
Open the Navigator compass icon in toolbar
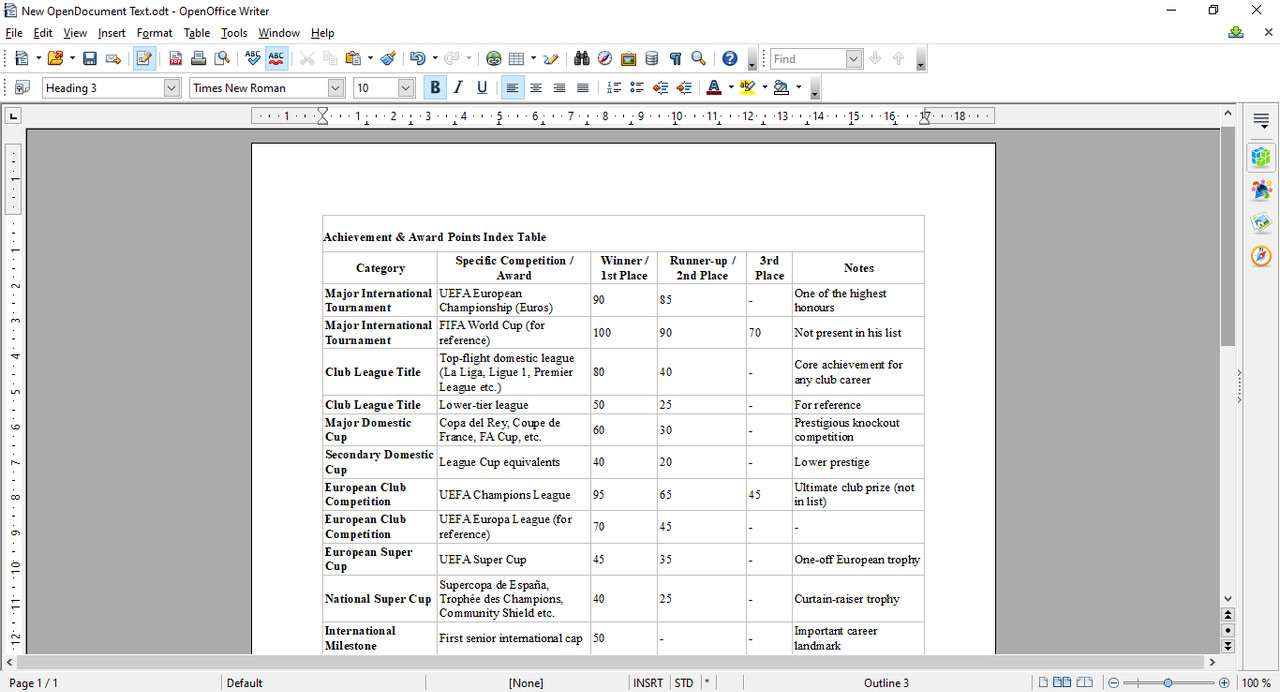605,59
